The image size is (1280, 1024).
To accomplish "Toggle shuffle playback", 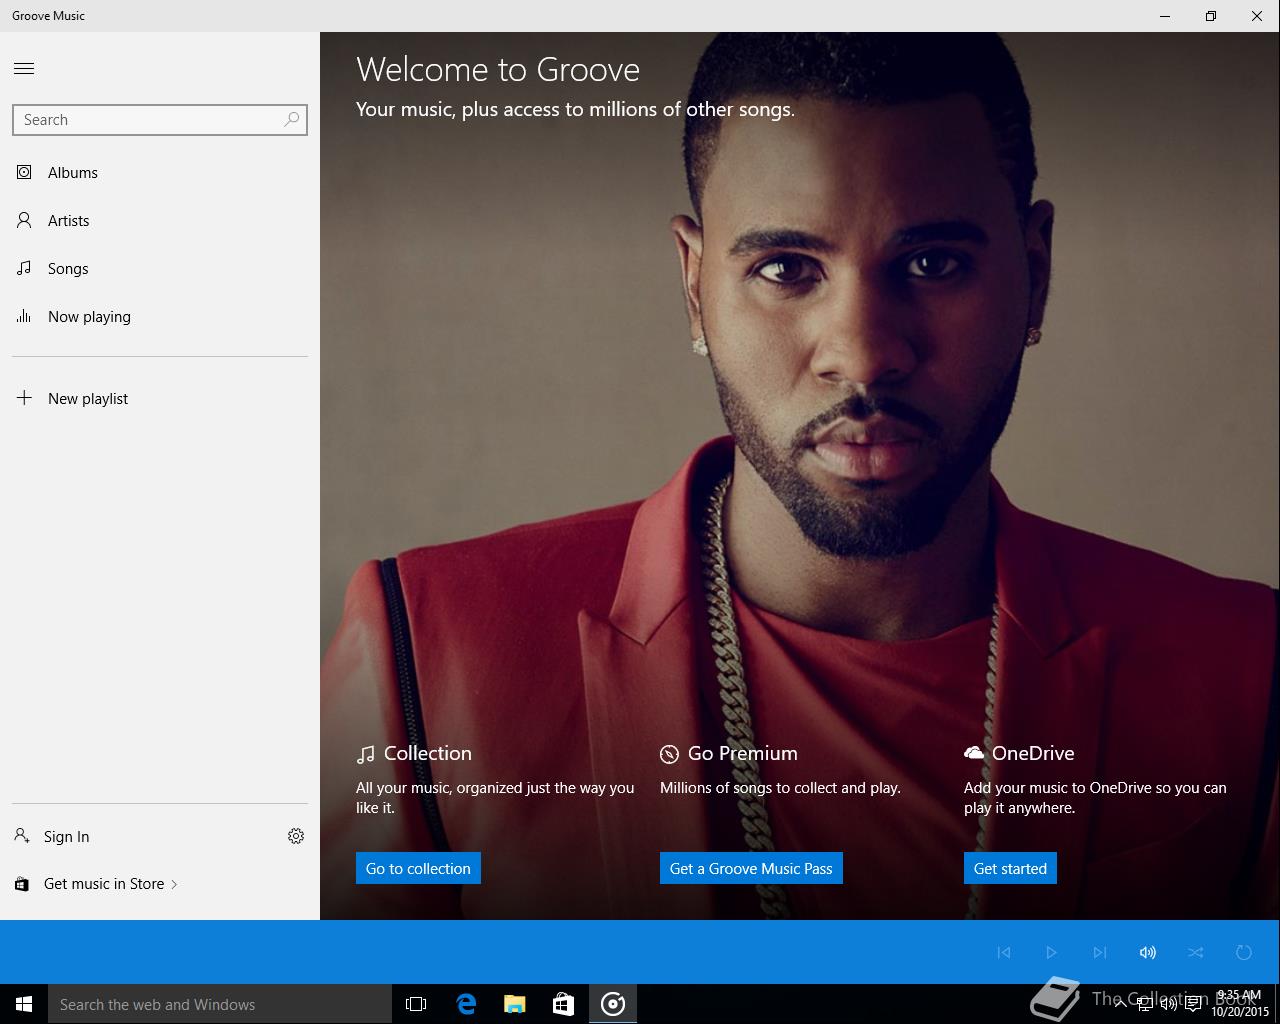I will coord(1195,952).
